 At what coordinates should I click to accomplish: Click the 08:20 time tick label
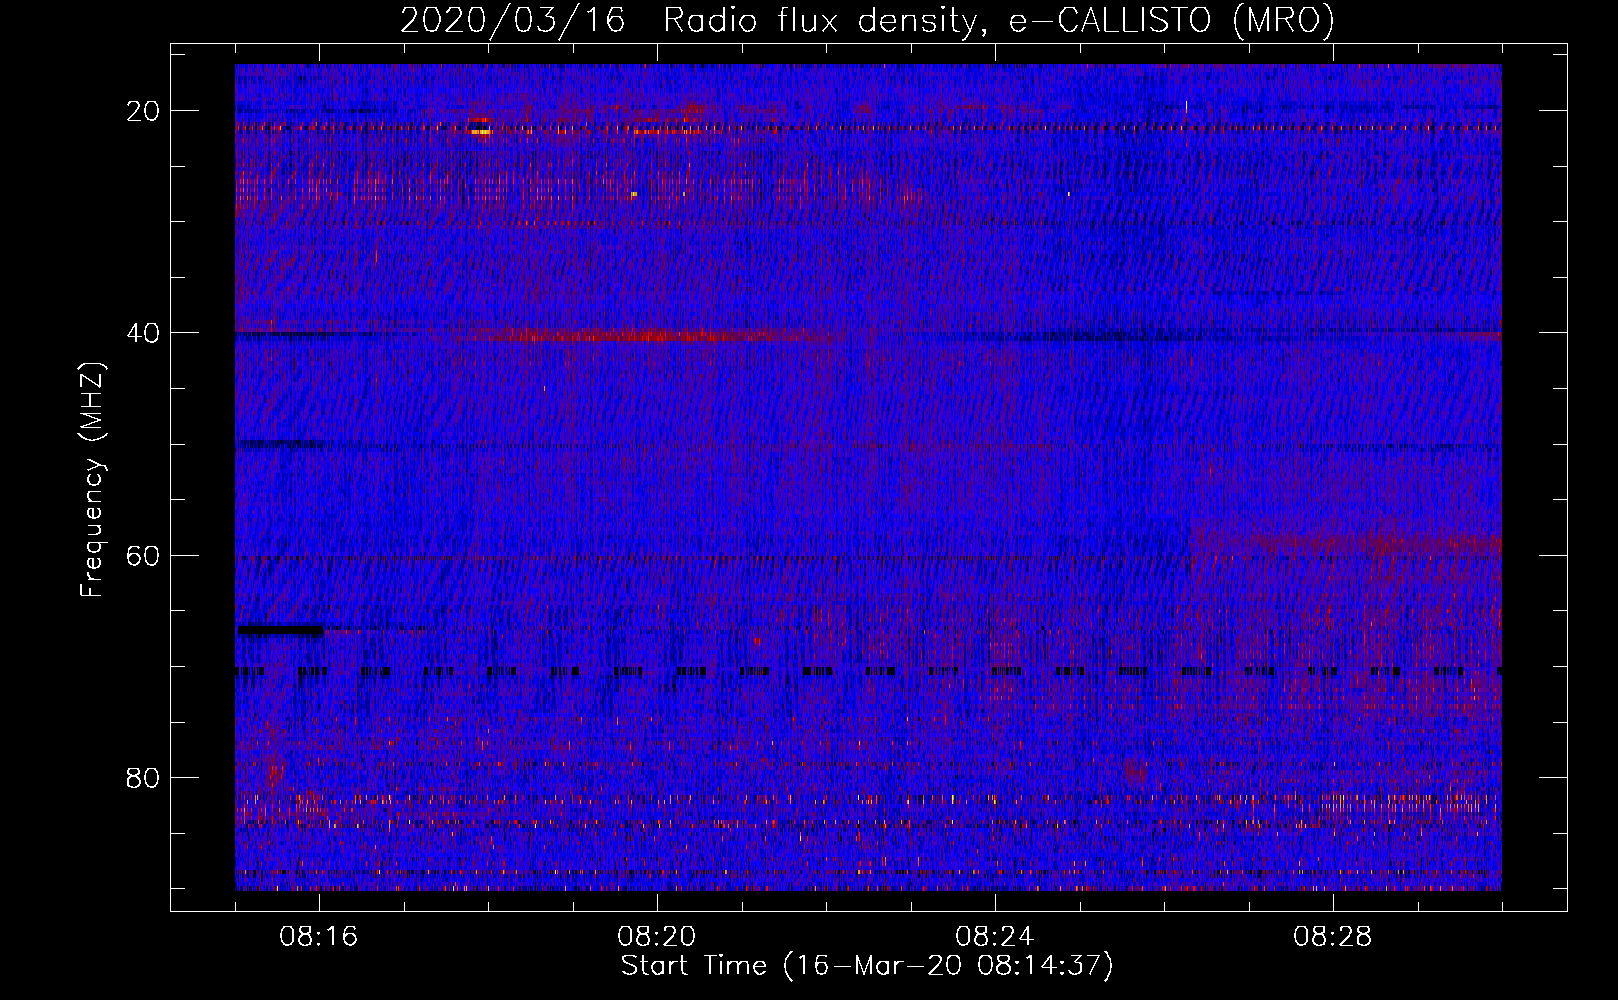click(657, 937)
